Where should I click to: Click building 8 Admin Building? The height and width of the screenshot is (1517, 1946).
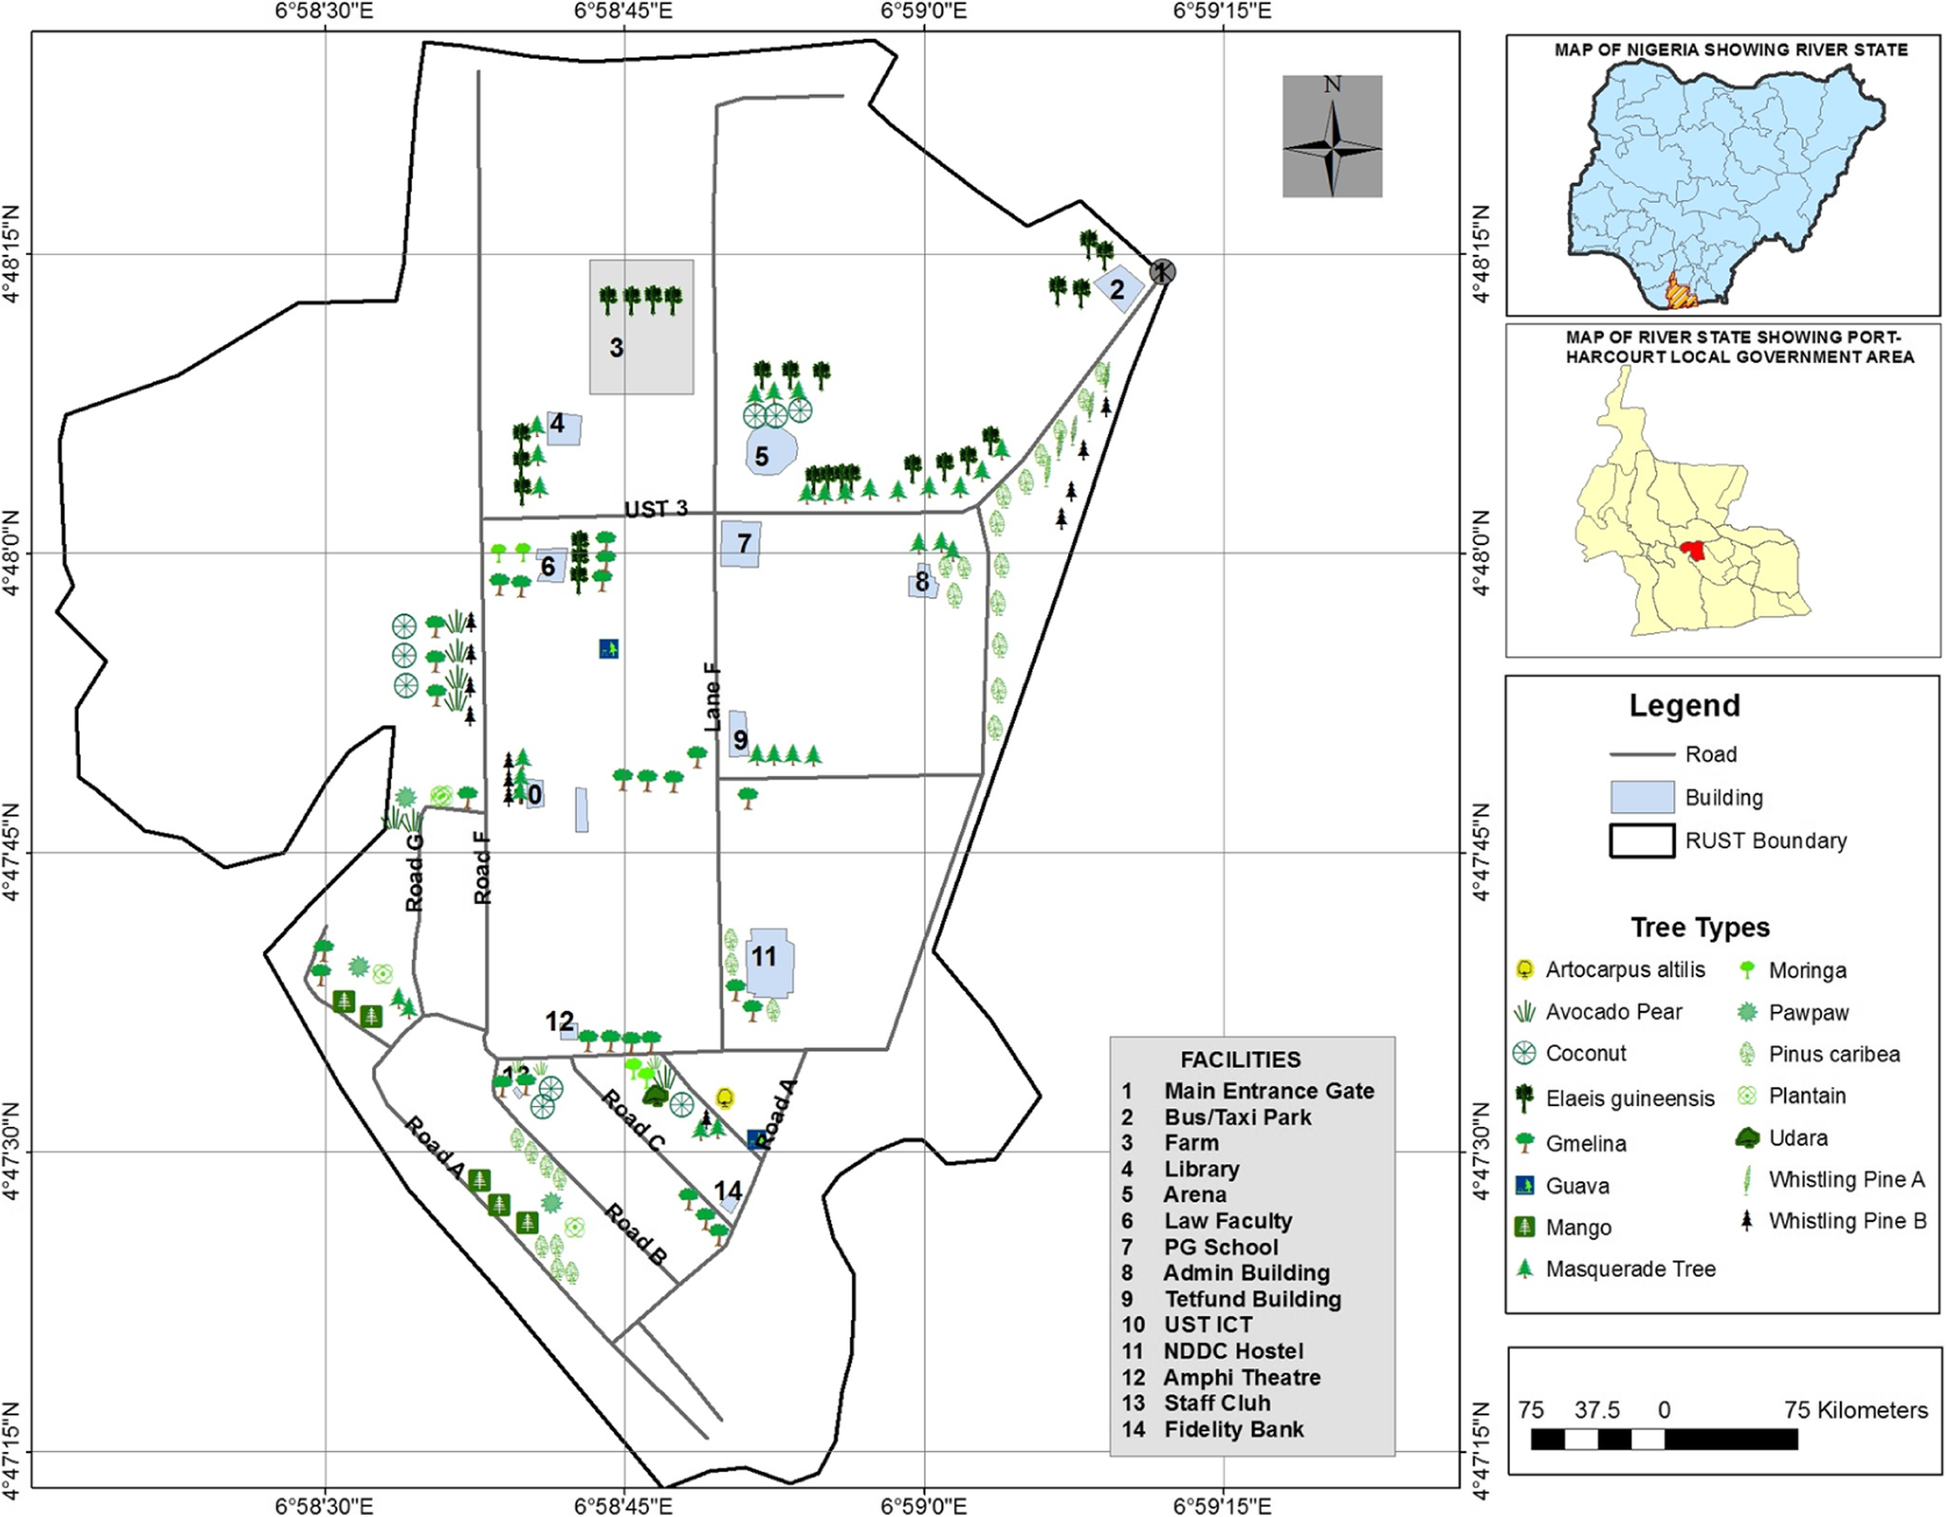923,581
